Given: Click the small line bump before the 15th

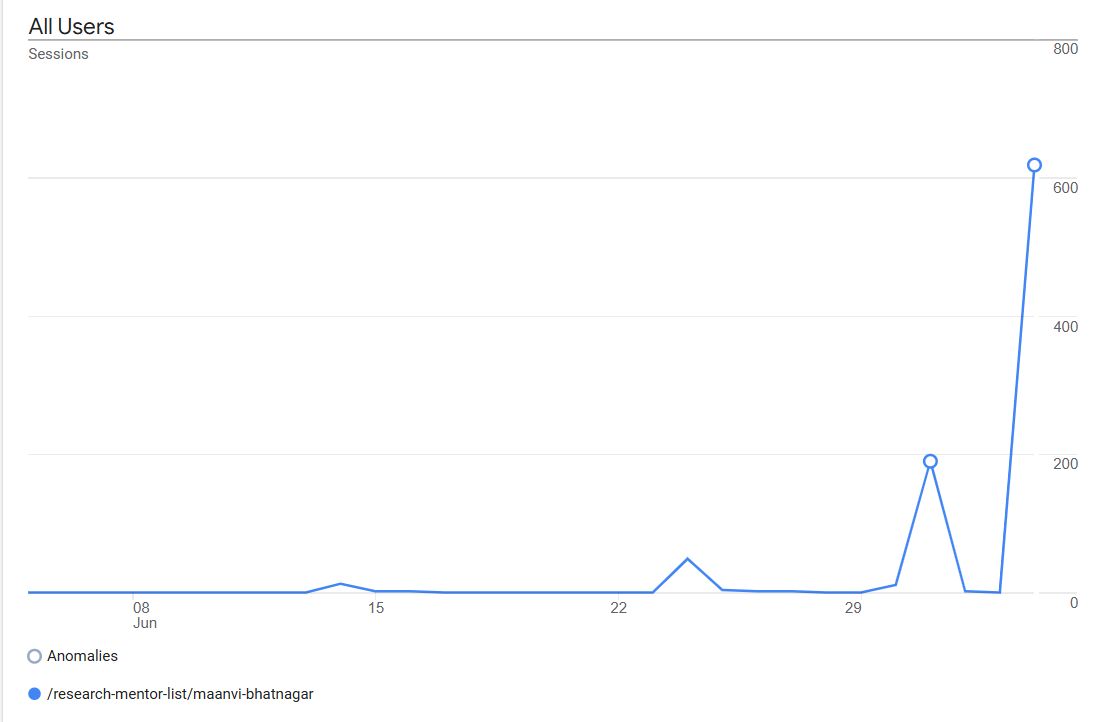Looking at the screenshot, I should (x=341, y=583).
